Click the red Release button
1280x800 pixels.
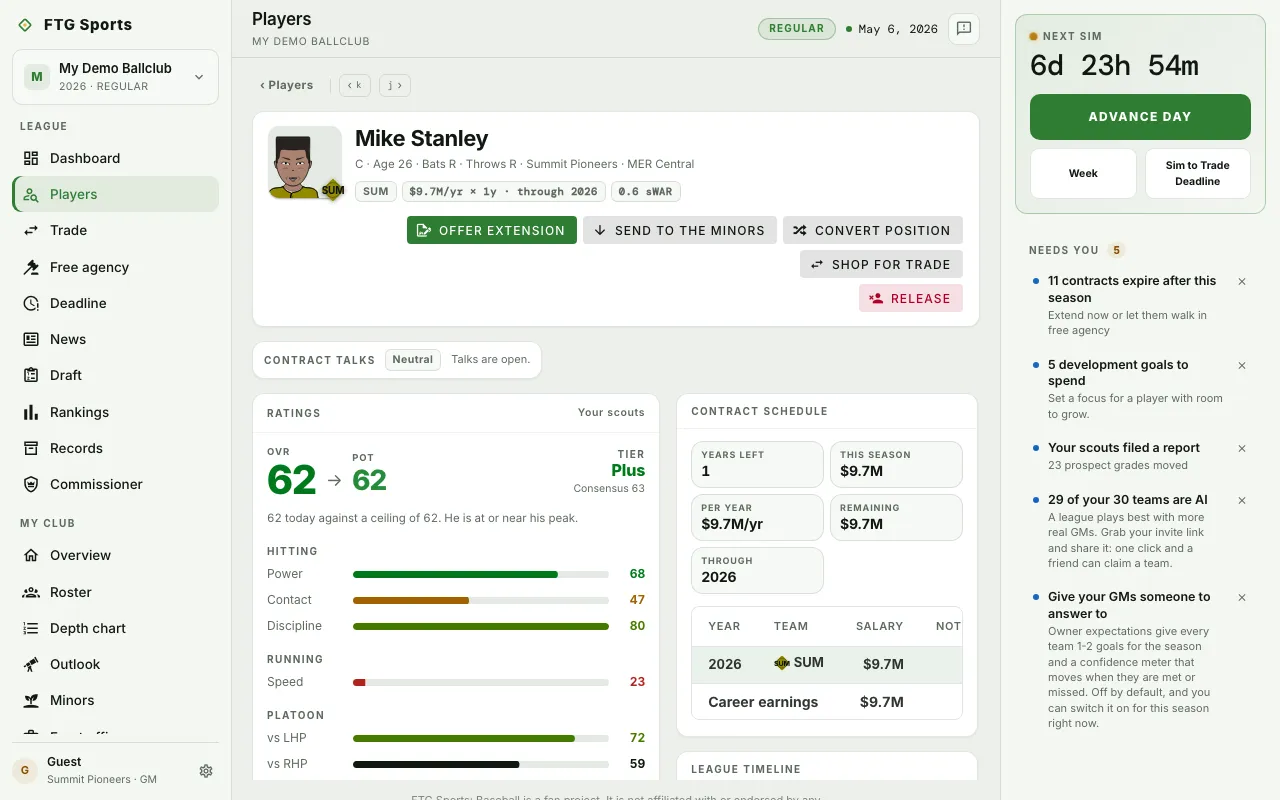(x=911, y=298)
